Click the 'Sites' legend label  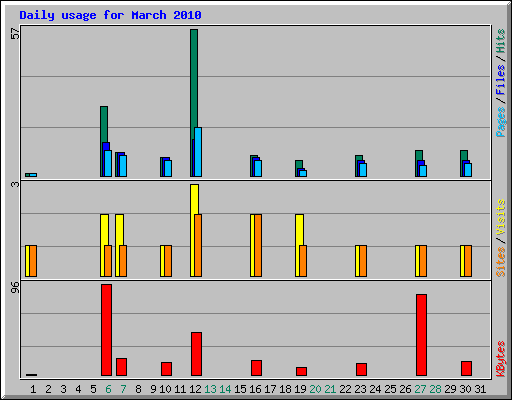[x=501, y=262]
